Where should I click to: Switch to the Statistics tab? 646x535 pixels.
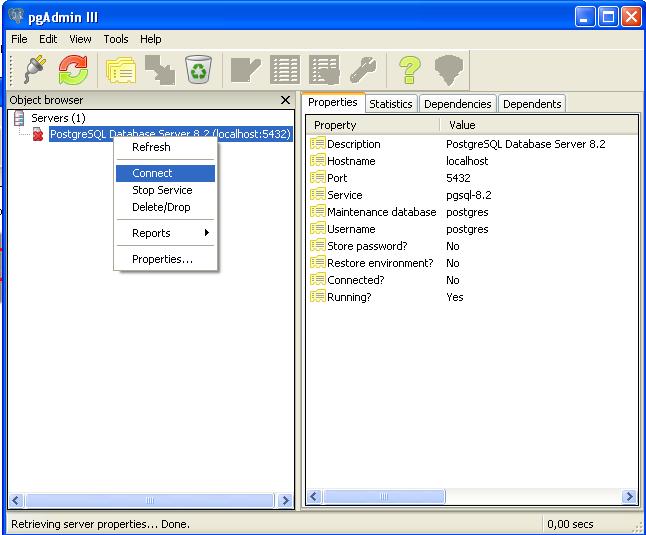(391, 104)
